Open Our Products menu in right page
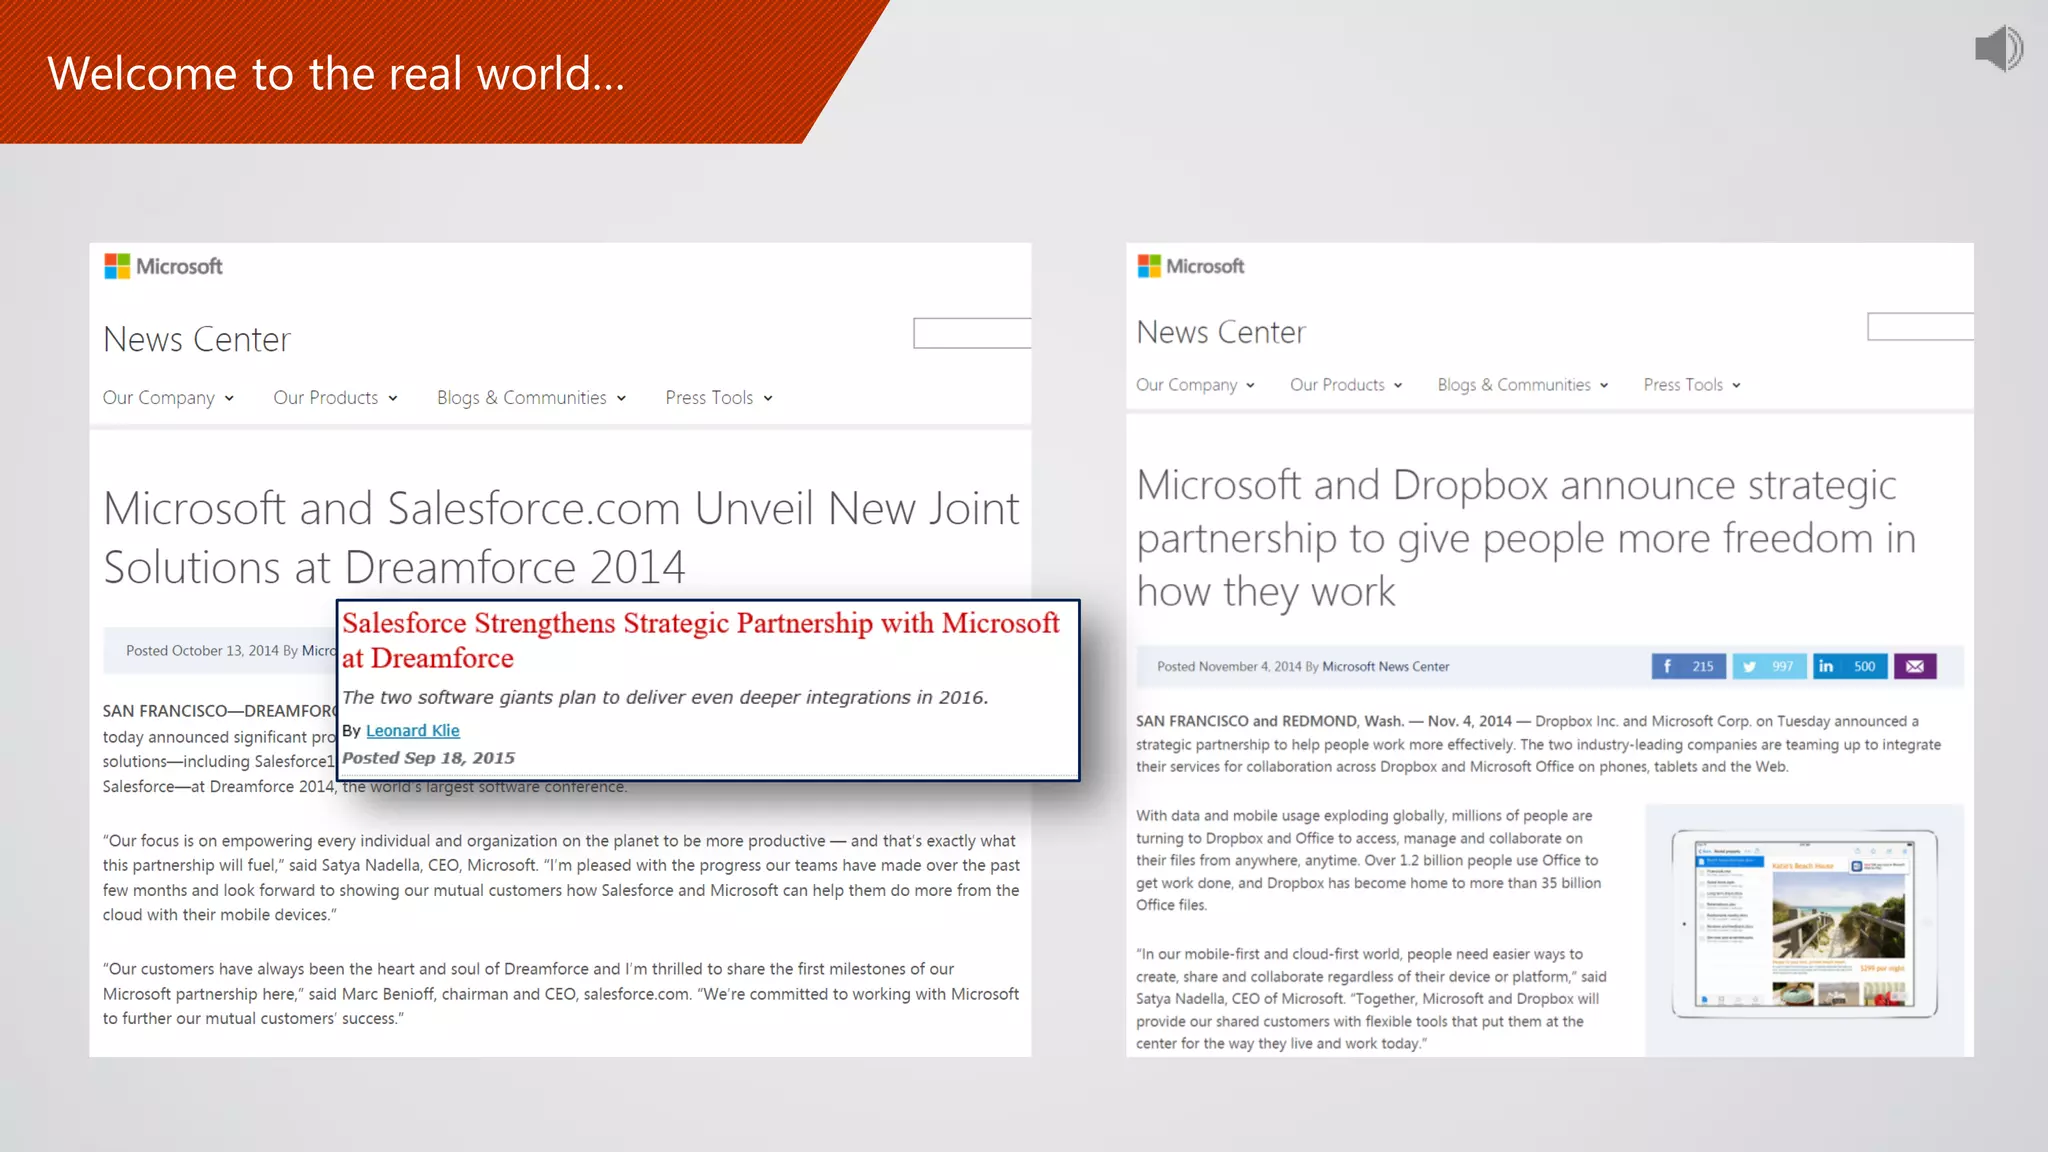Image resolution: width=2048 pixels, height=1152 pixels. coord(1345,385)
